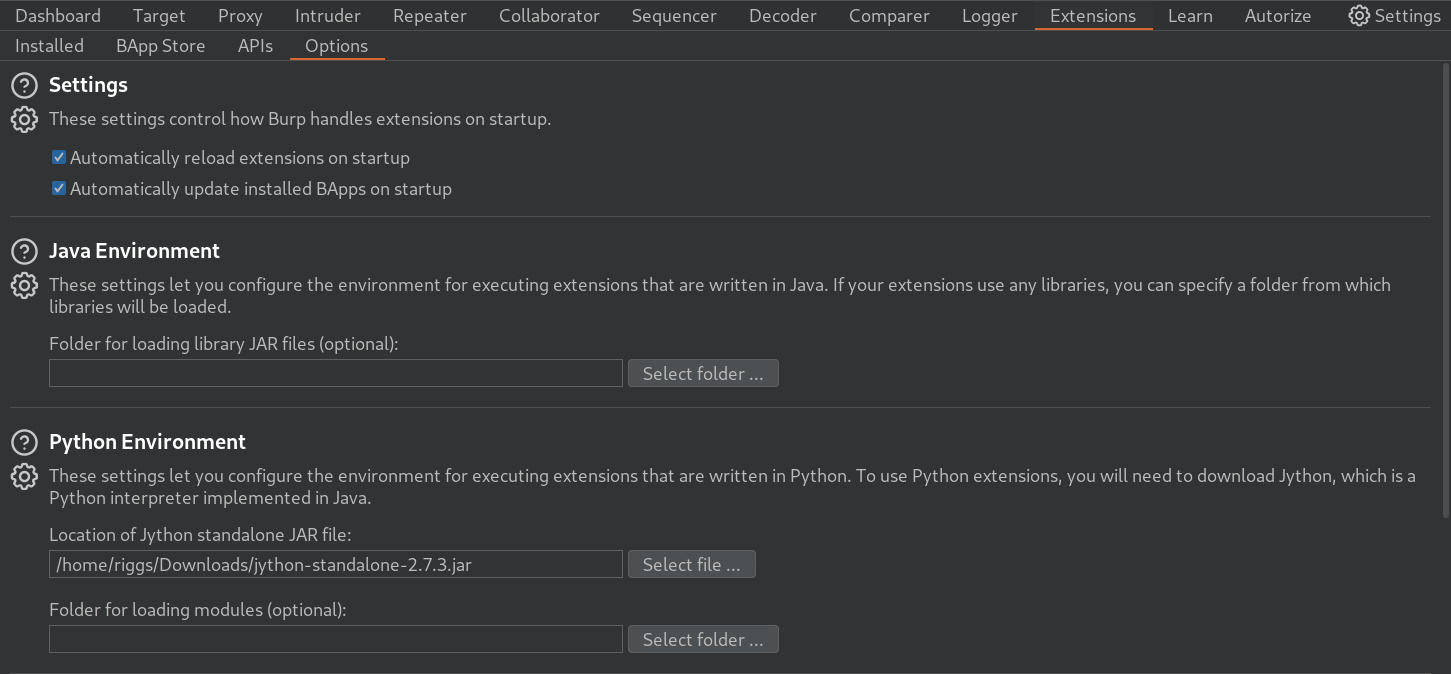Image resolution: width=1451 pixels, height=674 pixels.
Task: Click the gear icon for Python Environment
Action: 24,477
